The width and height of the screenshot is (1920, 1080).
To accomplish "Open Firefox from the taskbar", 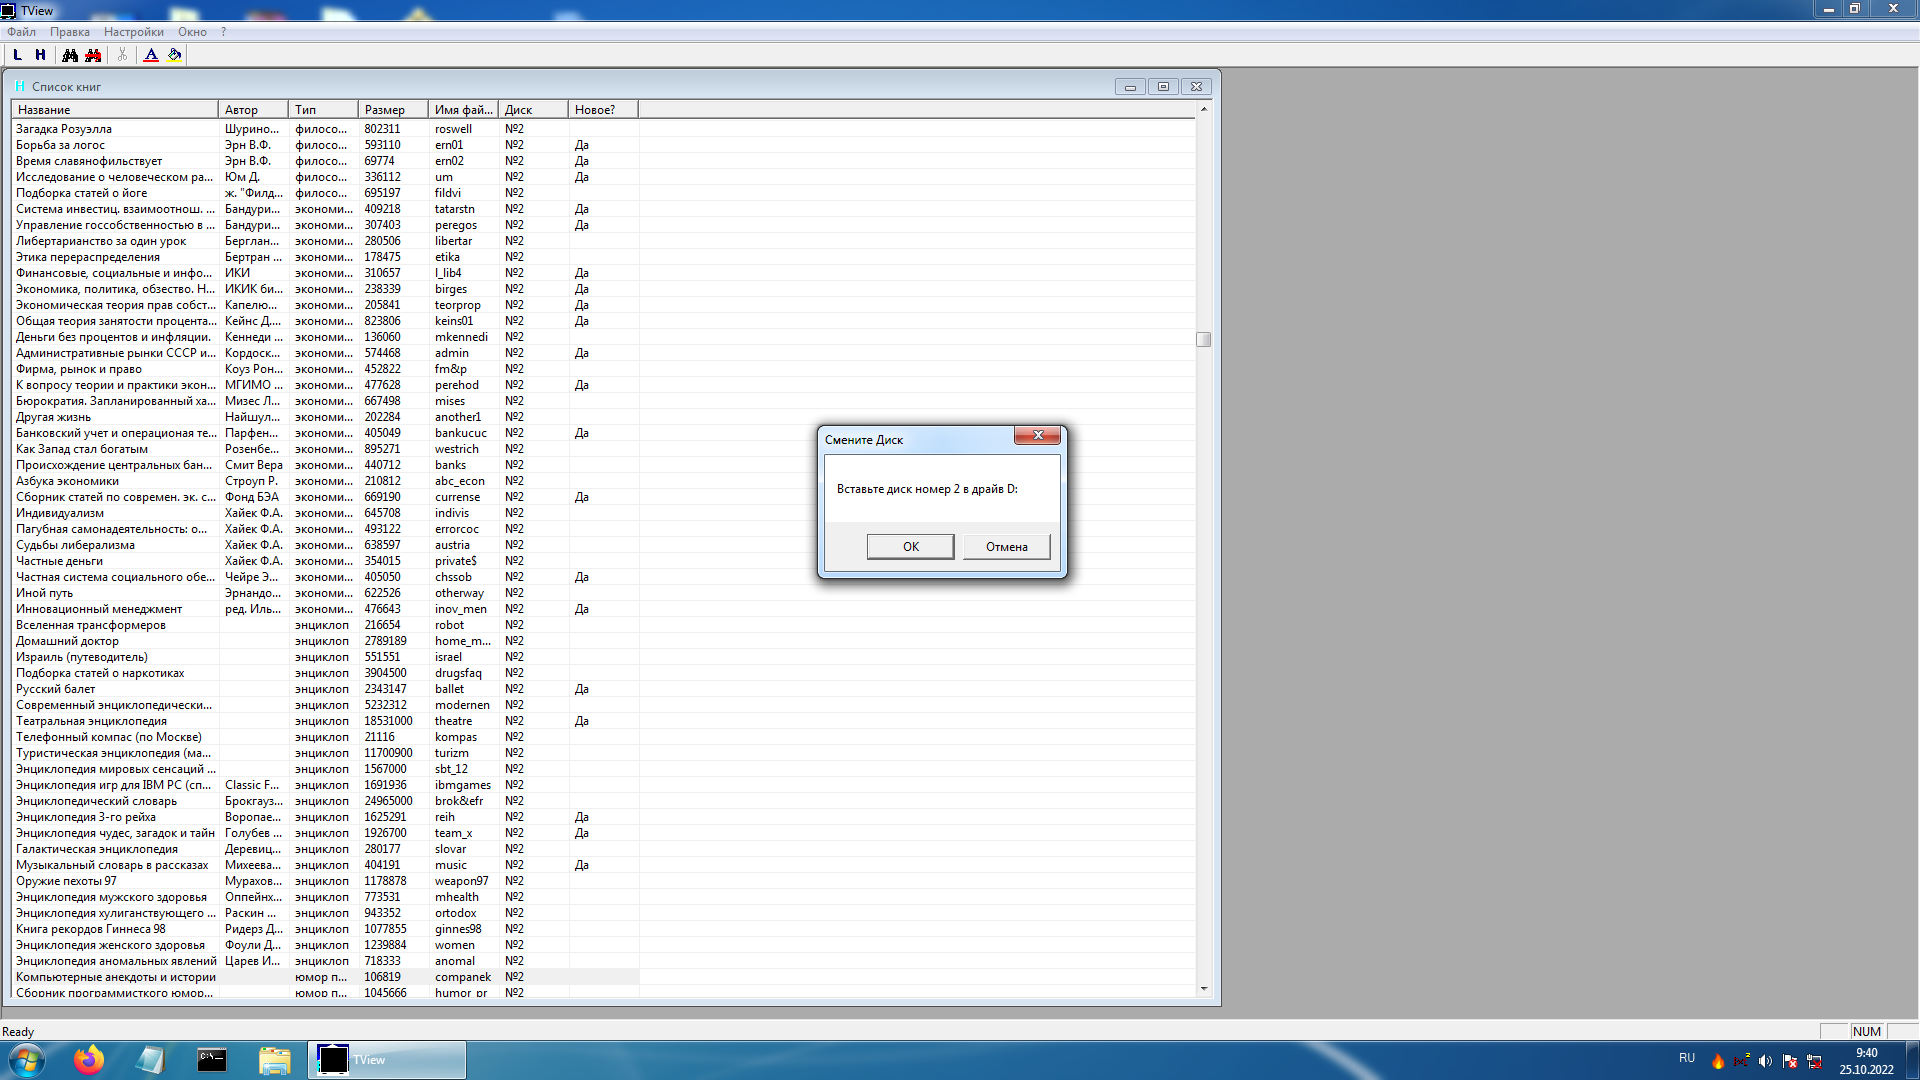I will pos(89,1060).
